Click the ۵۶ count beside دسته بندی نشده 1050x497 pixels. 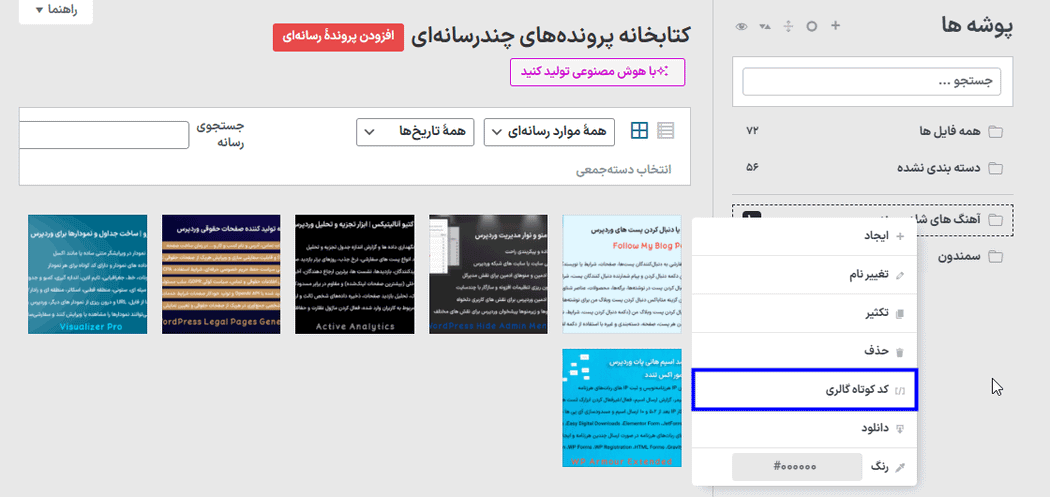752,166
